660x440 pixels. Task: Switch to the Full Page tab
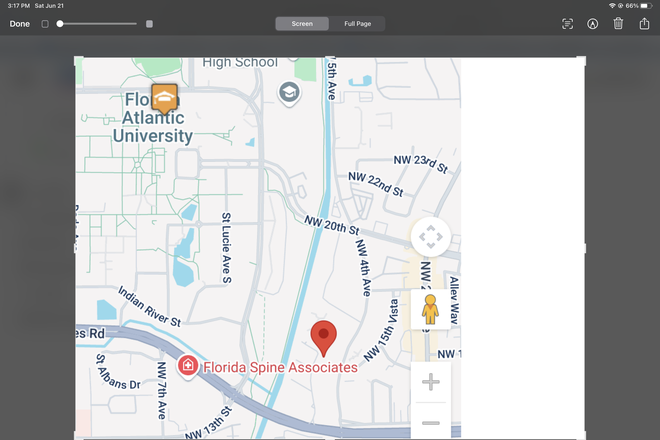(x=357, y=24)
